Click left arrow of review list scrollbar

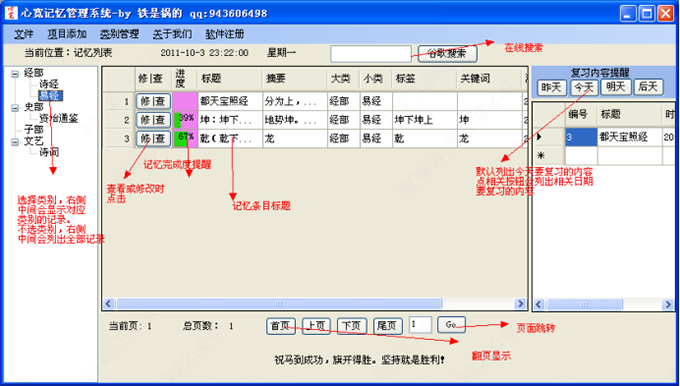539,304
